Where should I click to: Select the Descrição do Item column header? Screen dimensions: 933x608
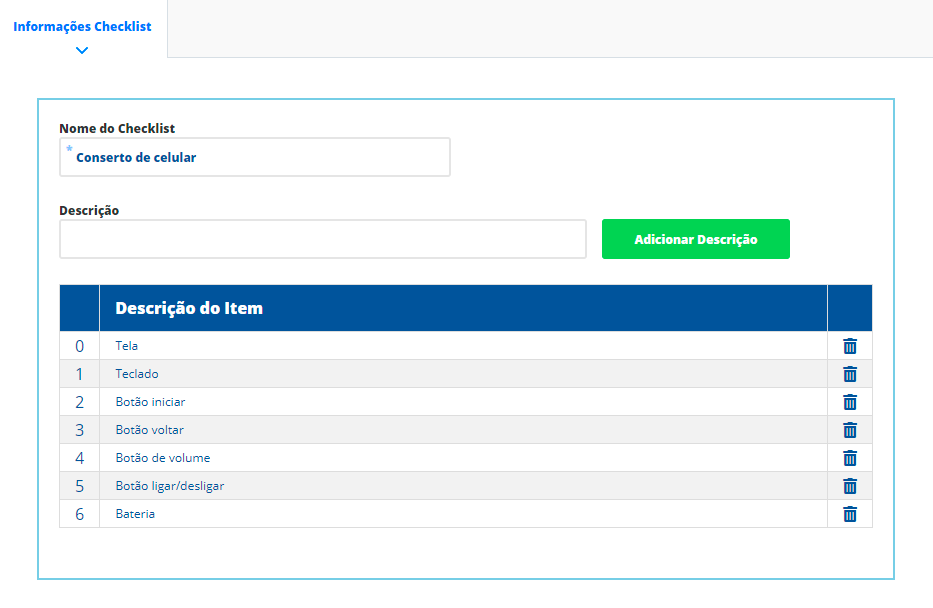click(463, 308)
